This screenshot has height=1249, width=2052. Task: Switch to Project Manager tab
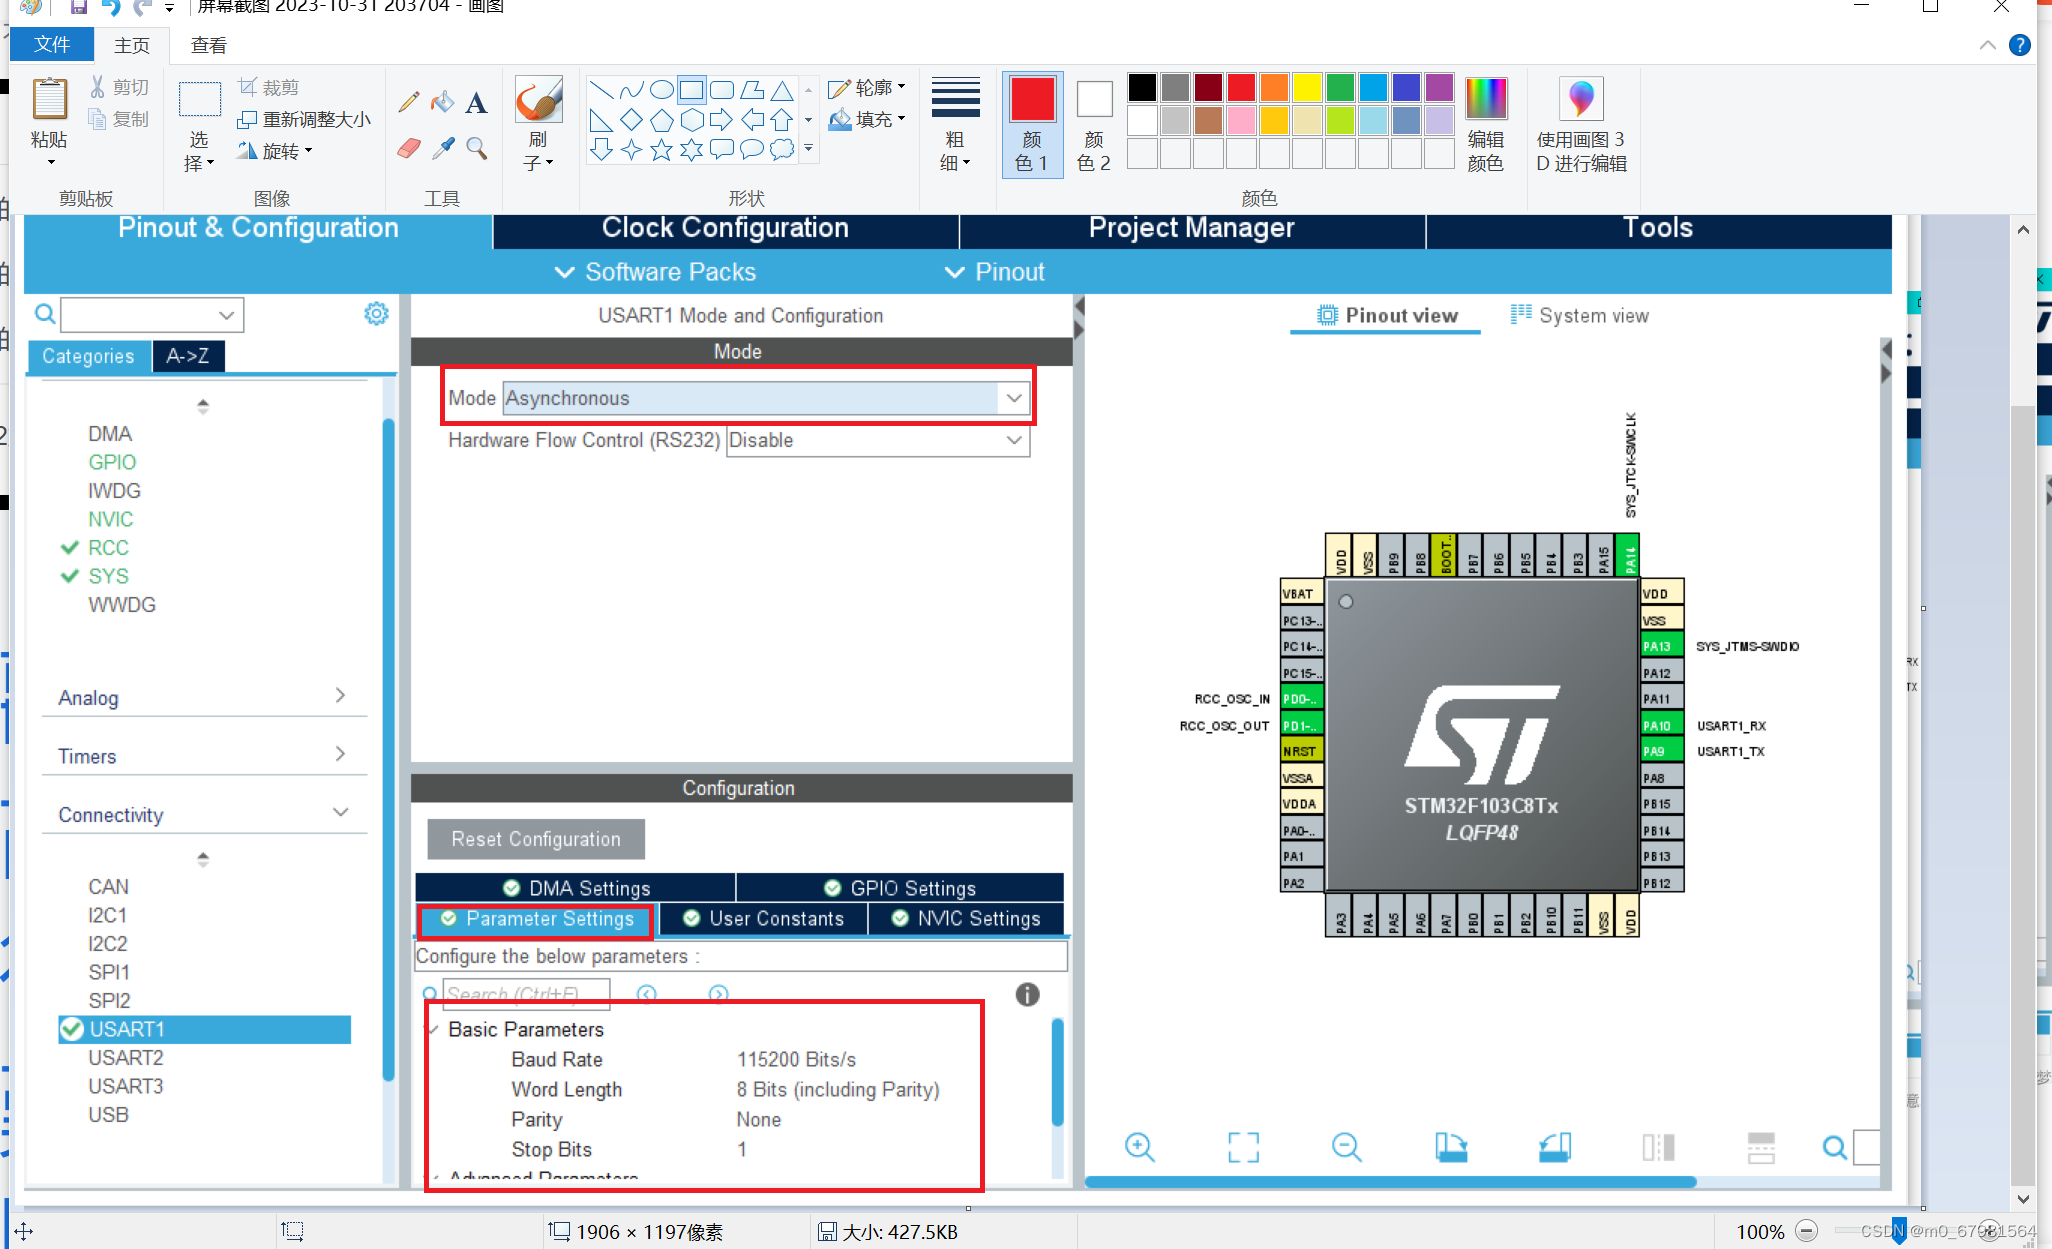pos(1191,229)
